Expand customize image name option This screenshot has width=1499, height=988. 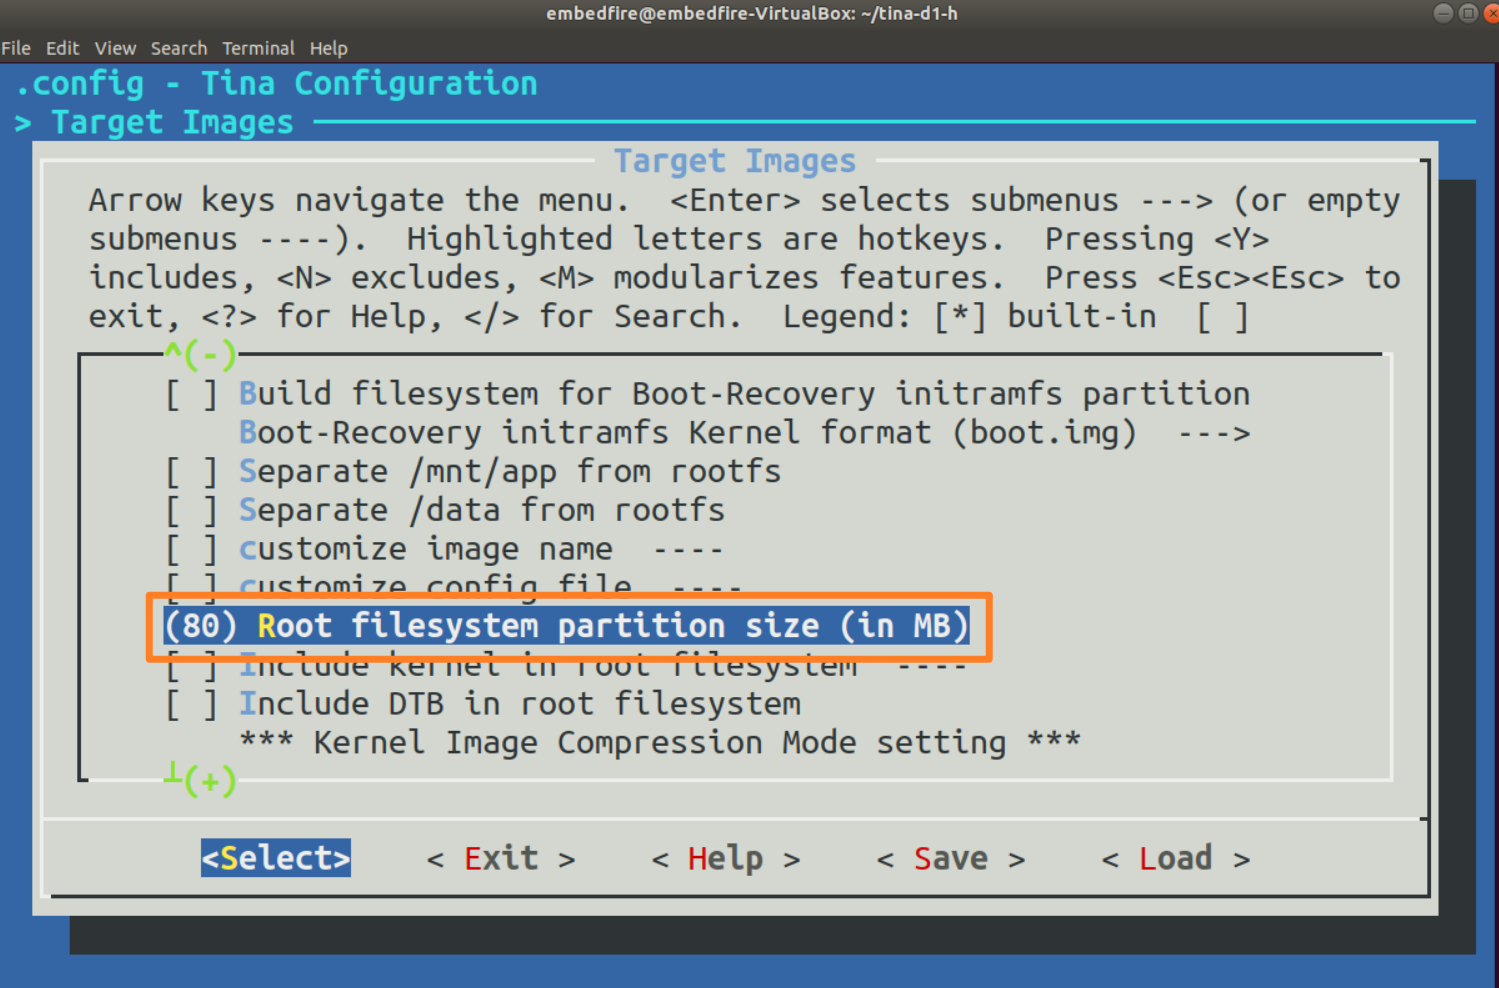425,549
